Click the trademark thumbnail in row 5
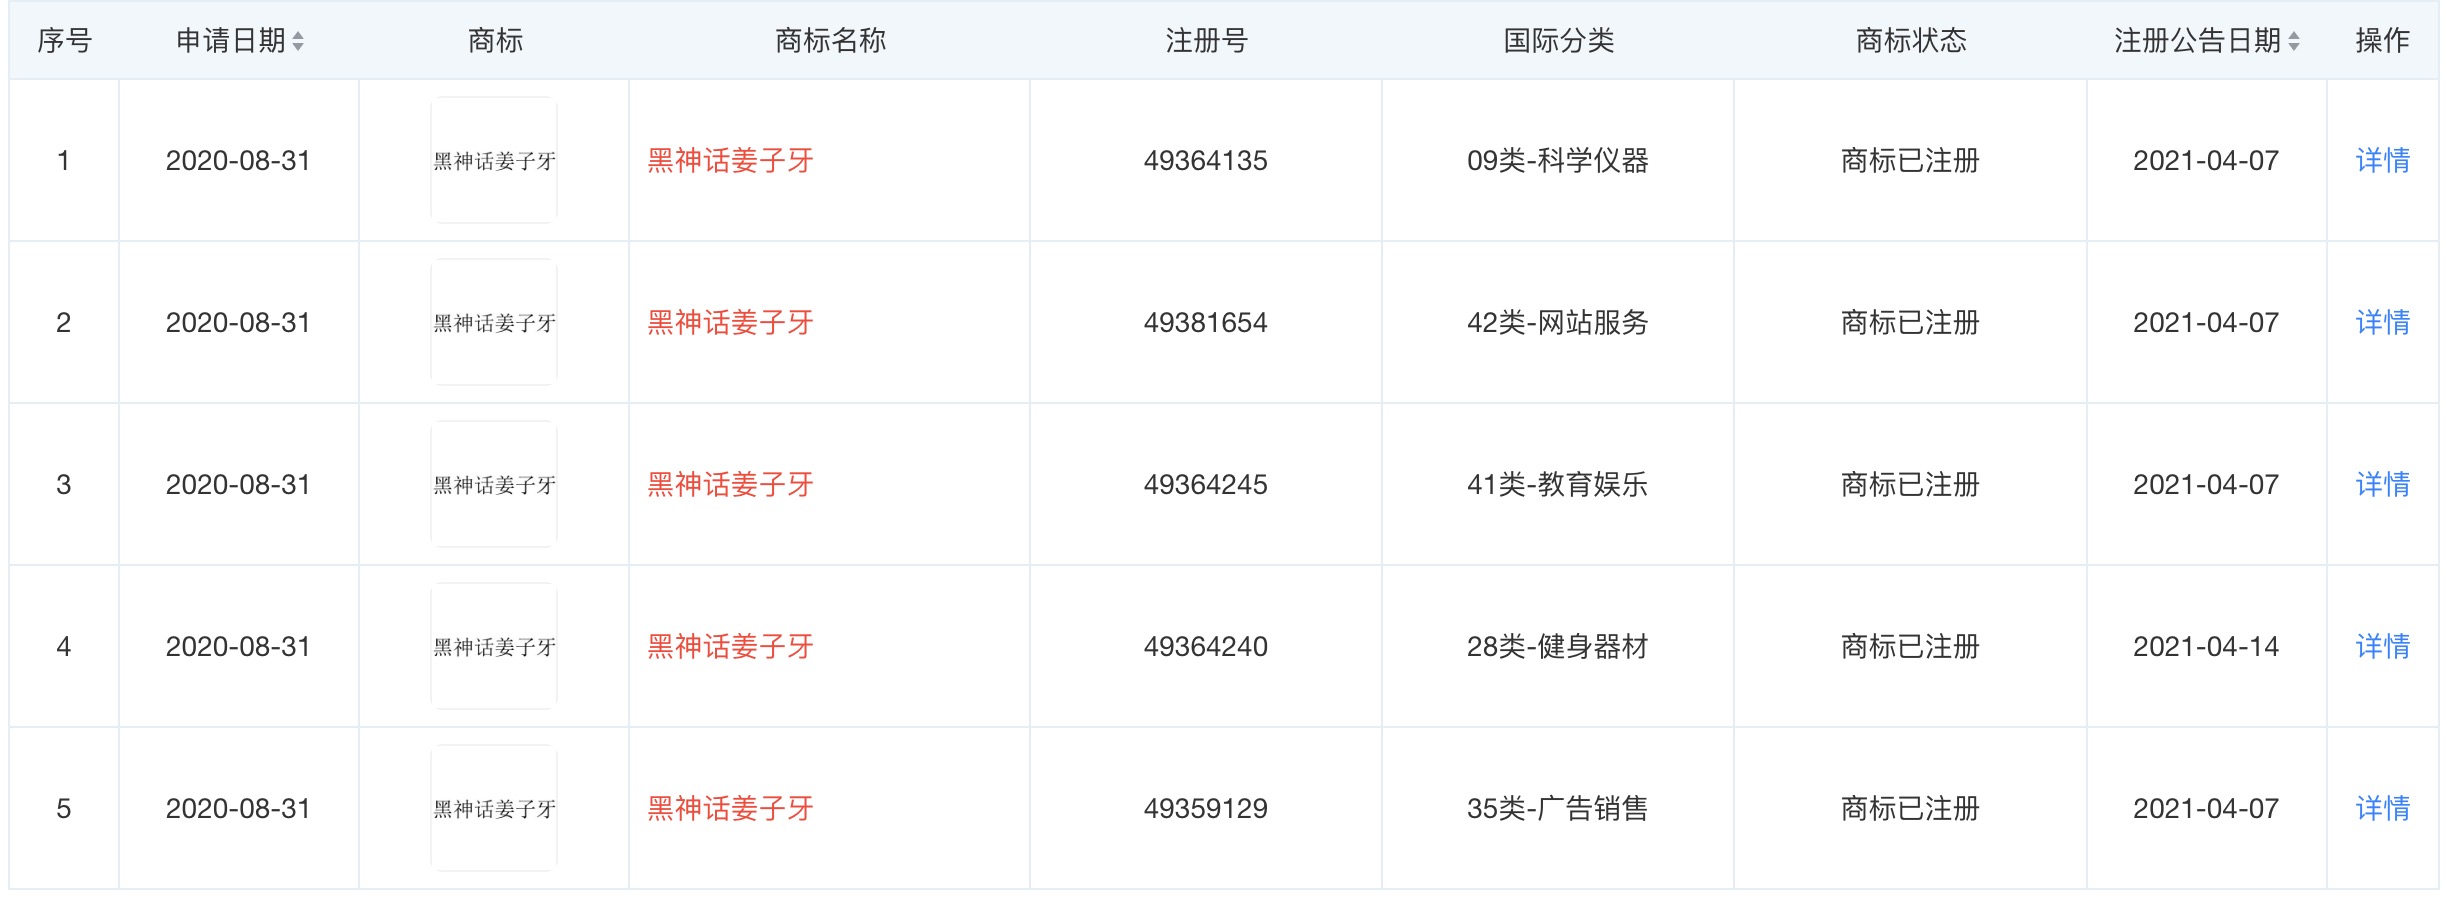Viewport: 2446px width, 898px height. 494,808
